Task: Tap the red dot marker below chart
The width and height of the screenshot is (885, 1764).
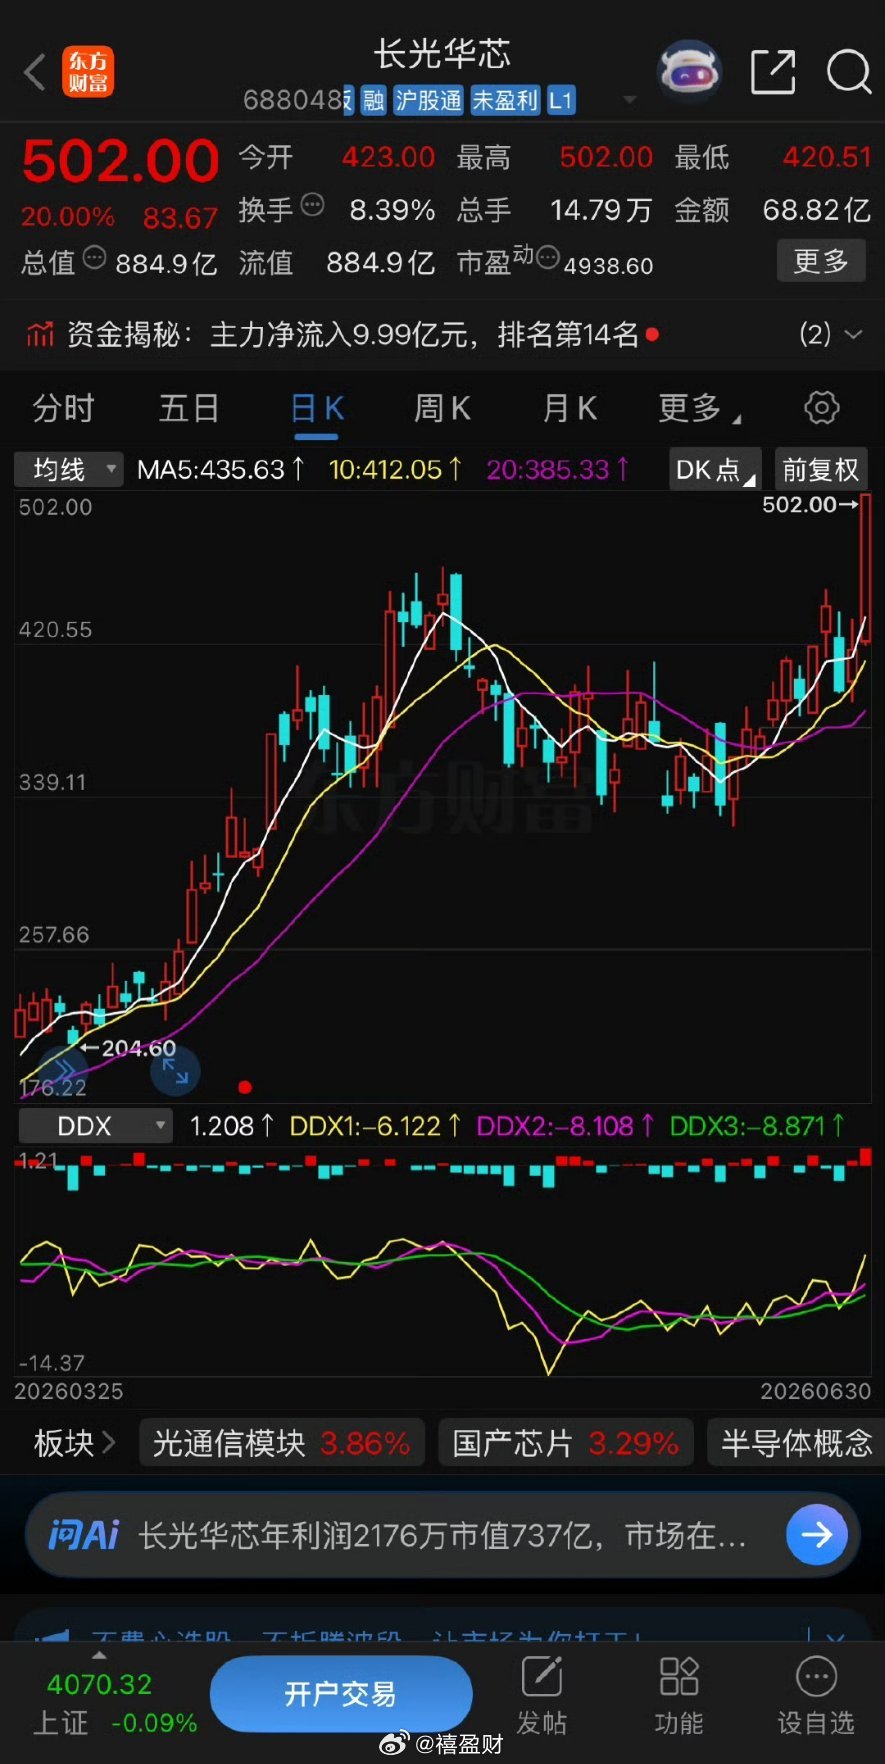Action: coord(245,1087)
